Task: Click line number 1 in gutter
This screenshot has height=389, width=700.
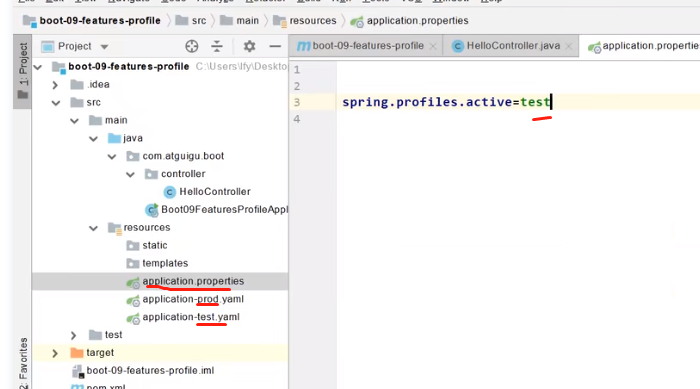Action: [297, 70]
